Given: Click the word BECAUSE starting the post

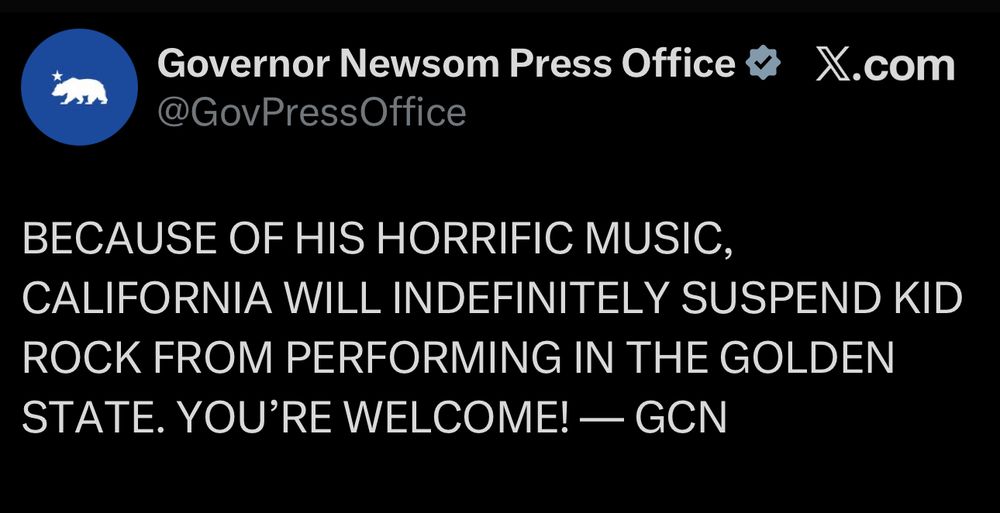Looking at the screenshot, I should 119,239.
